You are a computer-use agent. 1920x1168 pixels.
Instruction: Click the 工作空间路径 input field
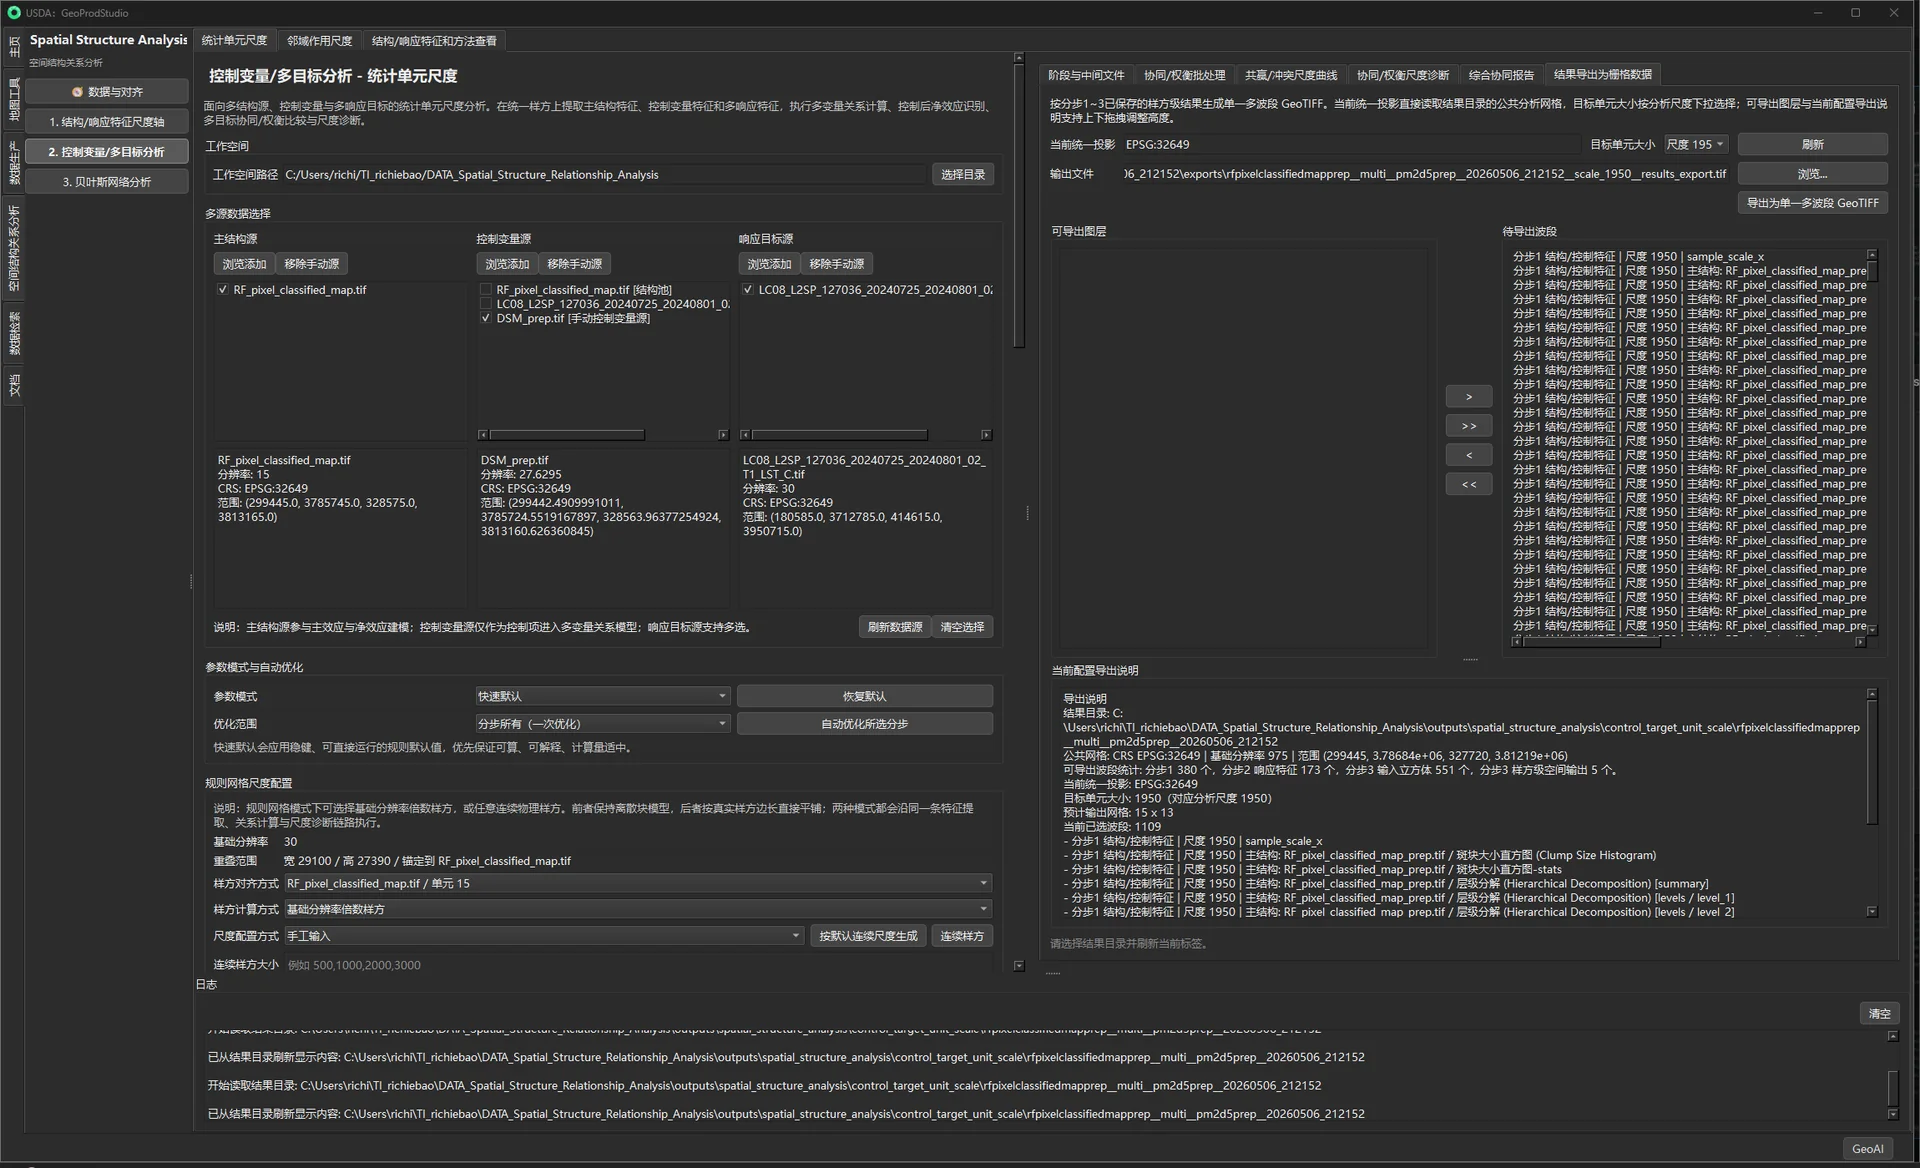[x=604, y=174]
